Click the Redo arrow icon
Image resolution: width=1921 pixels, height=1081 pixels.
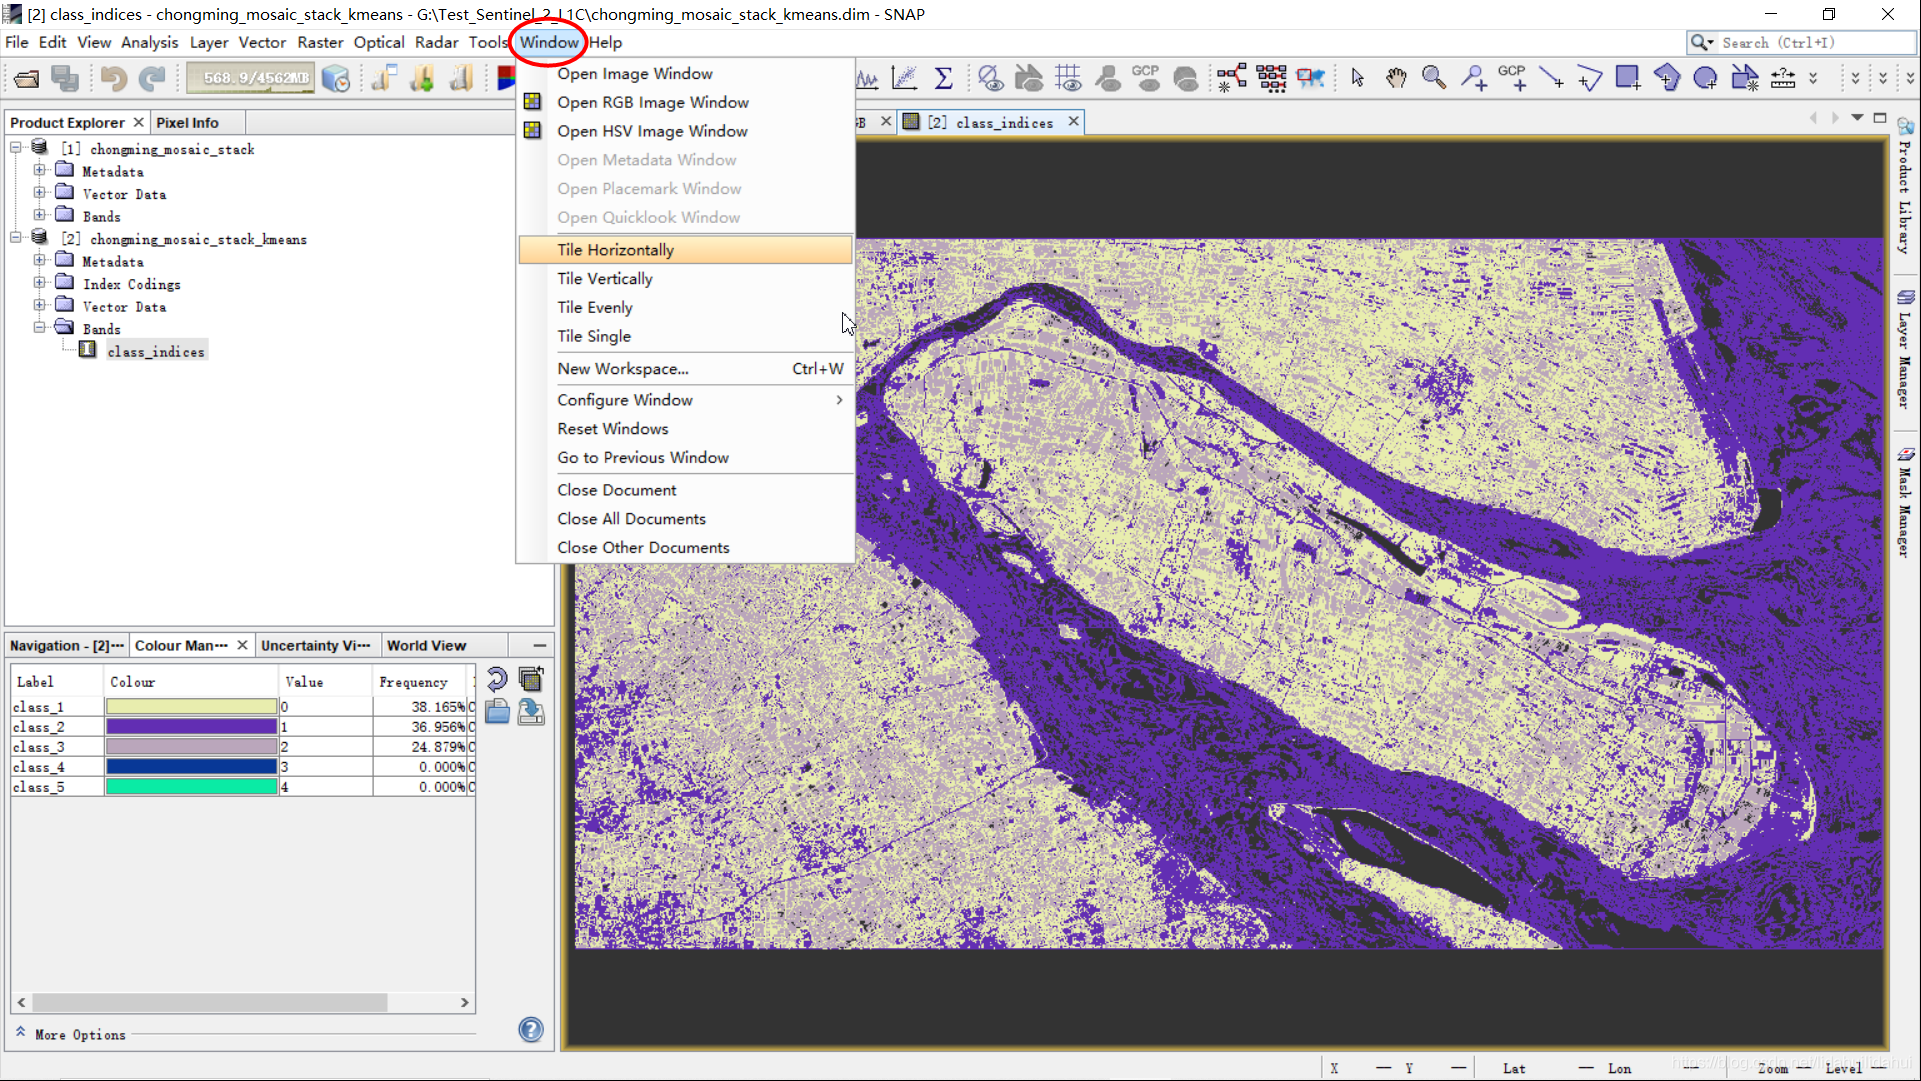[x=152, y=78]
